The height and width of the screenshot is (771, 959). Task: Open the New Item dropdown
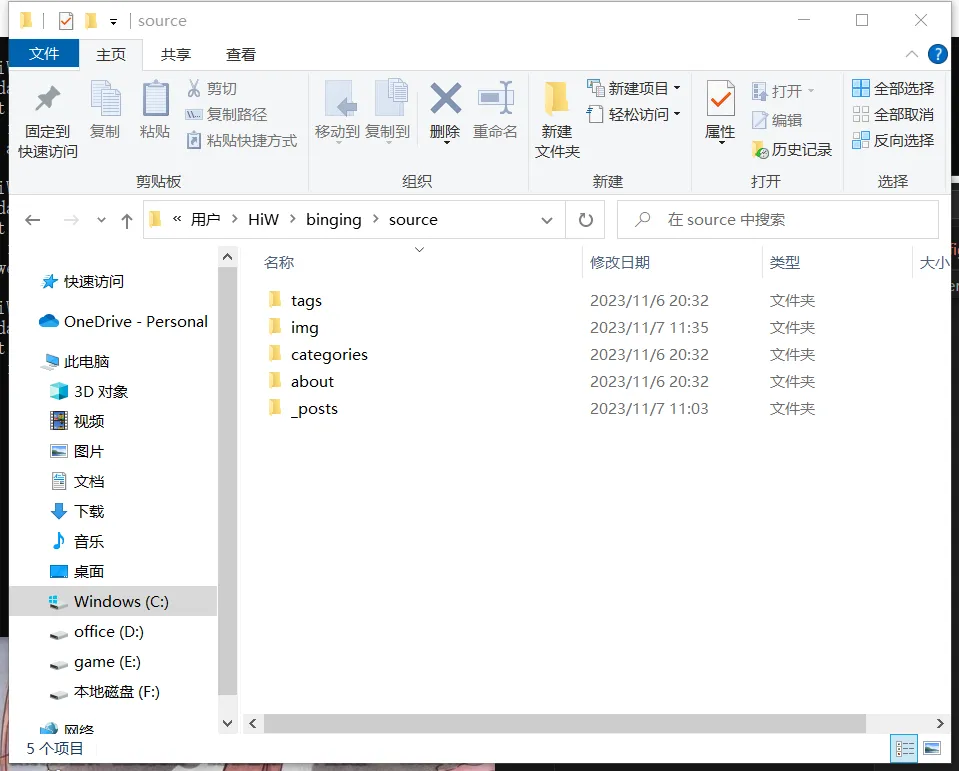pyautogui.click(x=634, y=88)
